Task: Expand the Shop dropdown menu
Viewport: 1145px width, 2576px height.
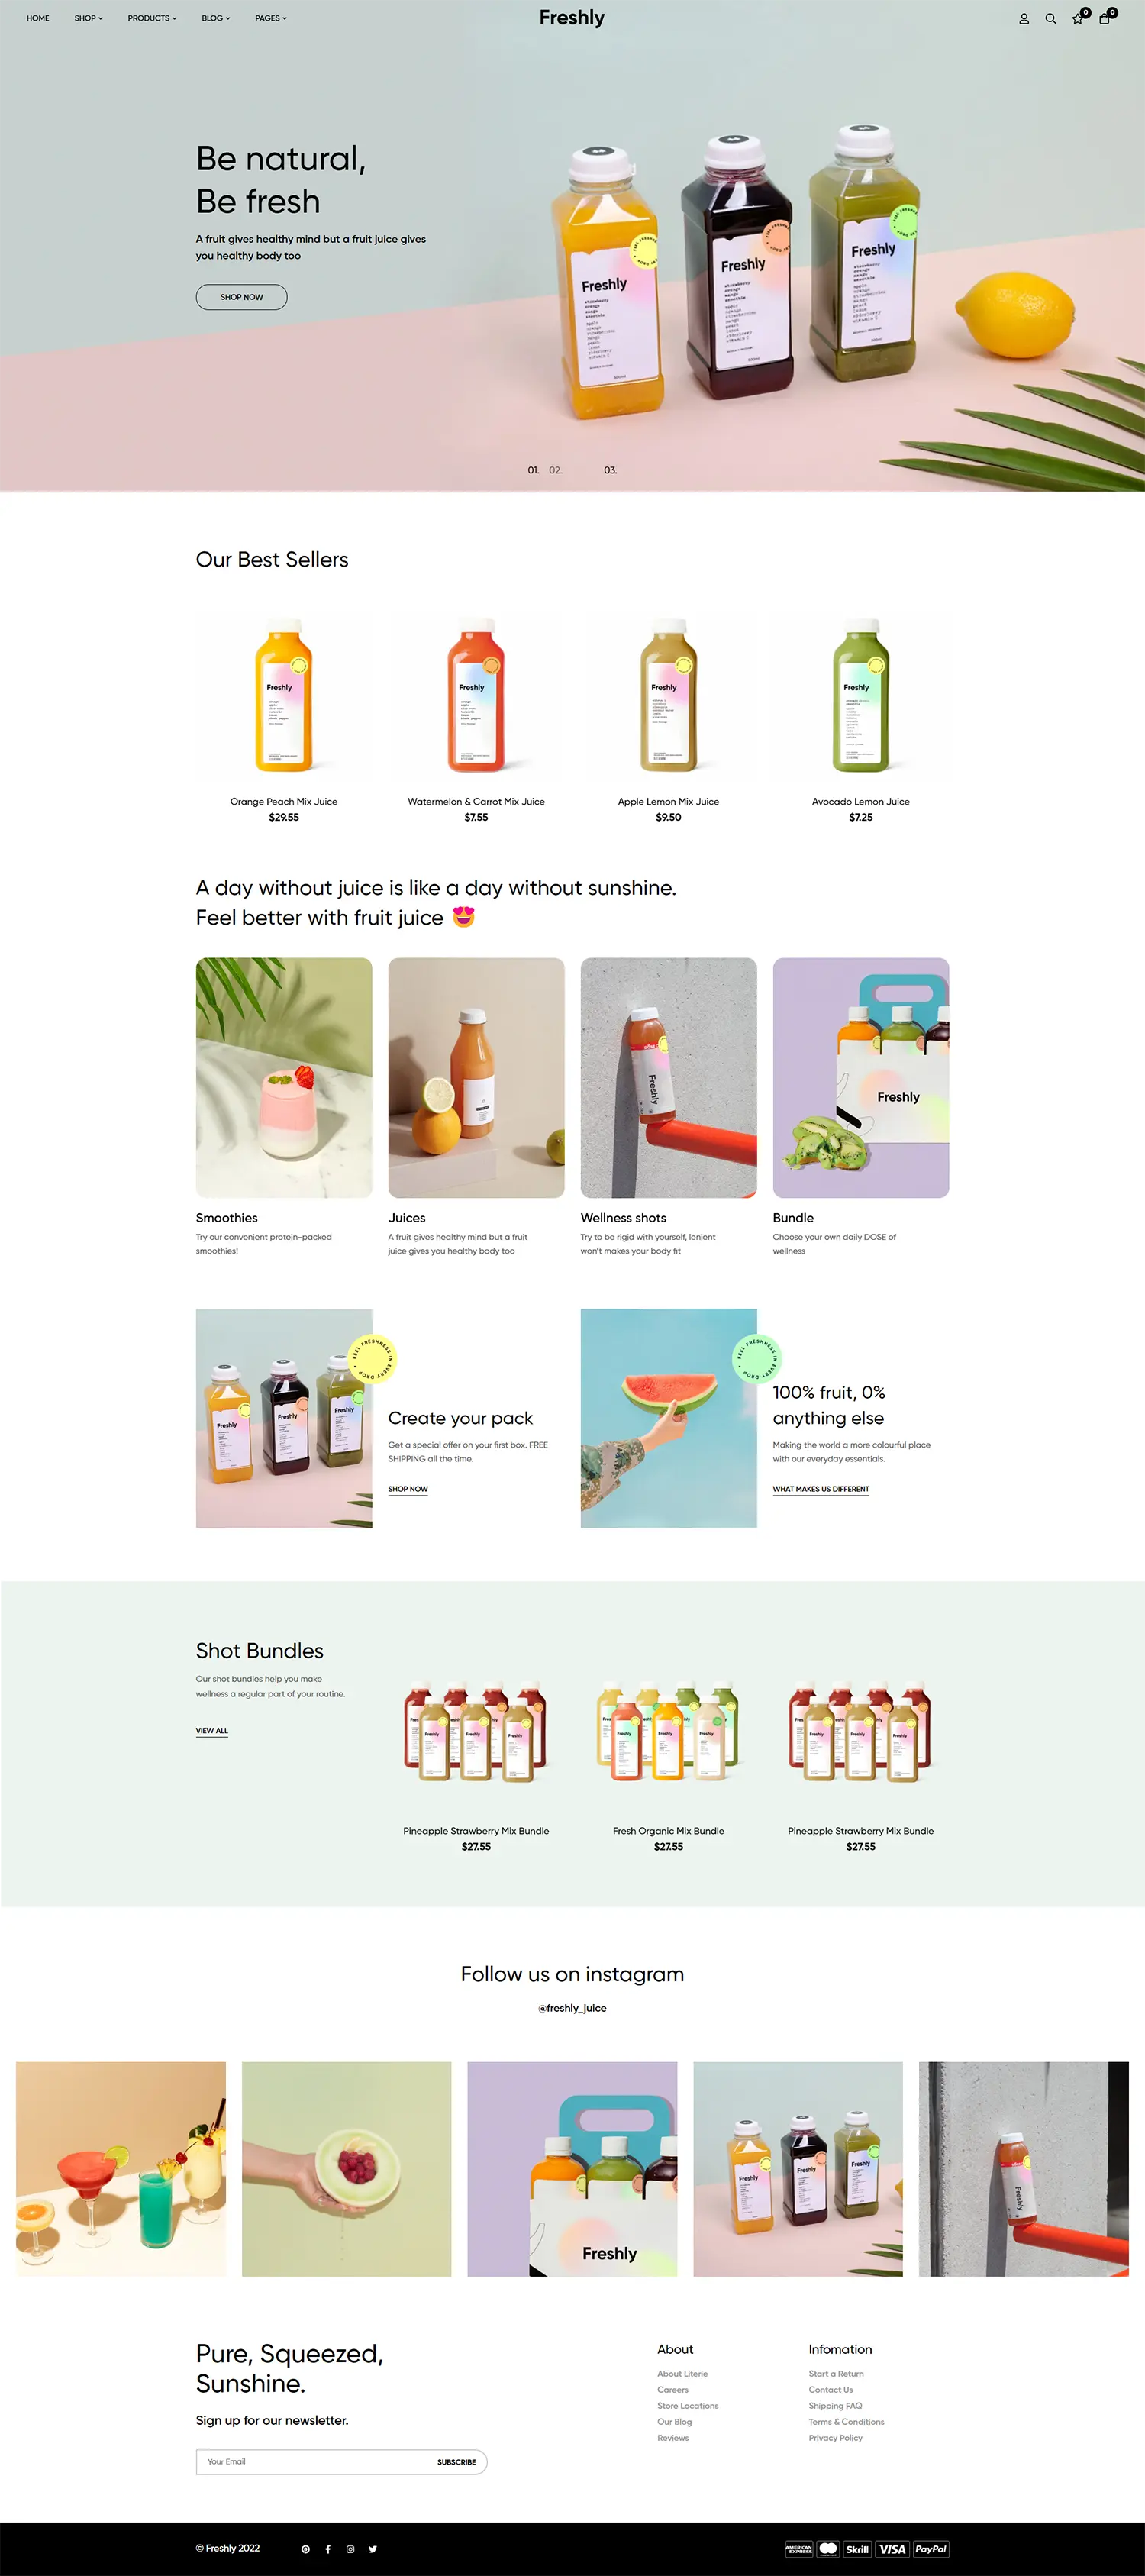Action: click(x=88, y=18)
